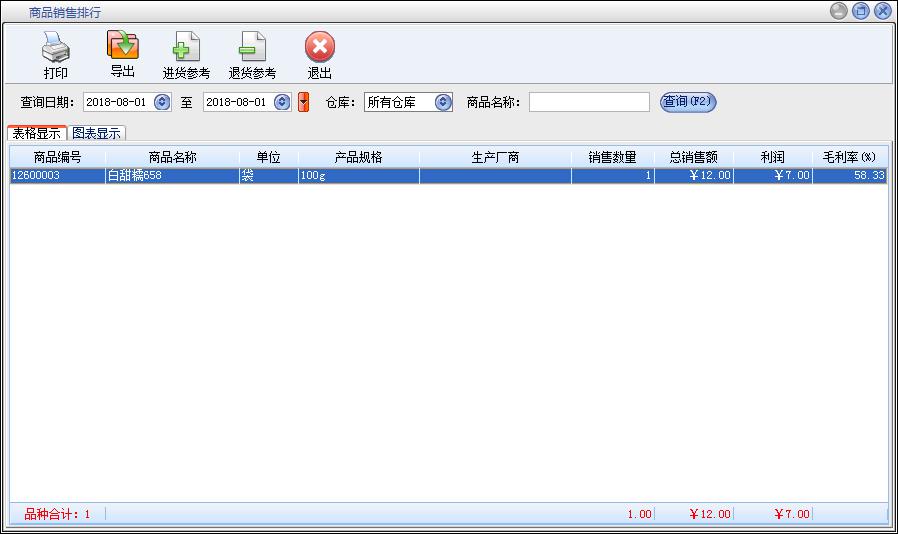Click the Print (打印) printer icon

click(56, 47)
